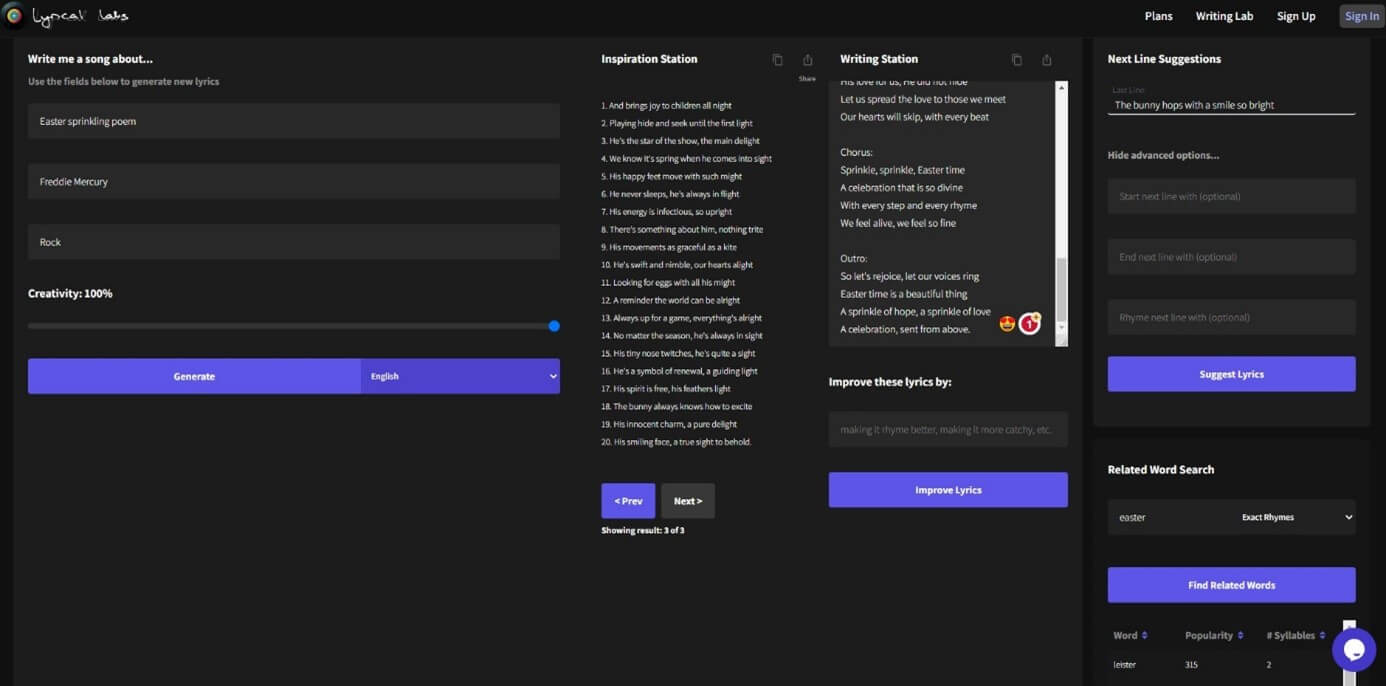Sort the table by # Syllables
The width and height of the screenshot is (1386, 686).
1295,636
